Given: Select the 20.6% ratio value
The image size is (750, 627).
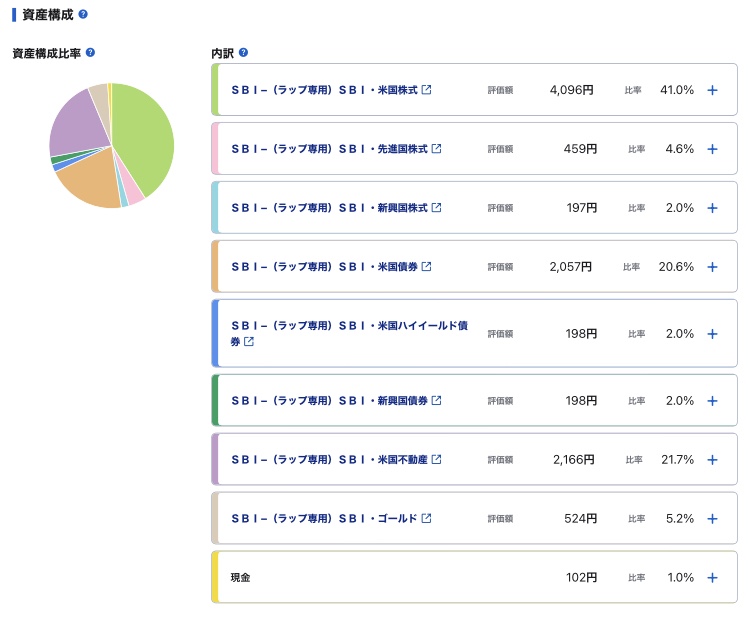Looking at the screenshot, I should [676, 266].
